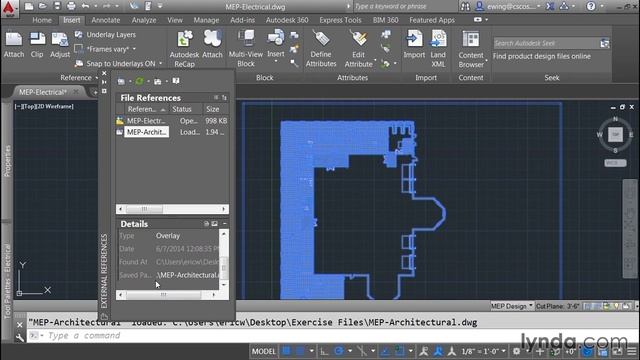This screenshot has height=360, width=640.
Task: Open the MEP Design workspace dropdown
Action: pyautogui.click(x=512, y=306)
